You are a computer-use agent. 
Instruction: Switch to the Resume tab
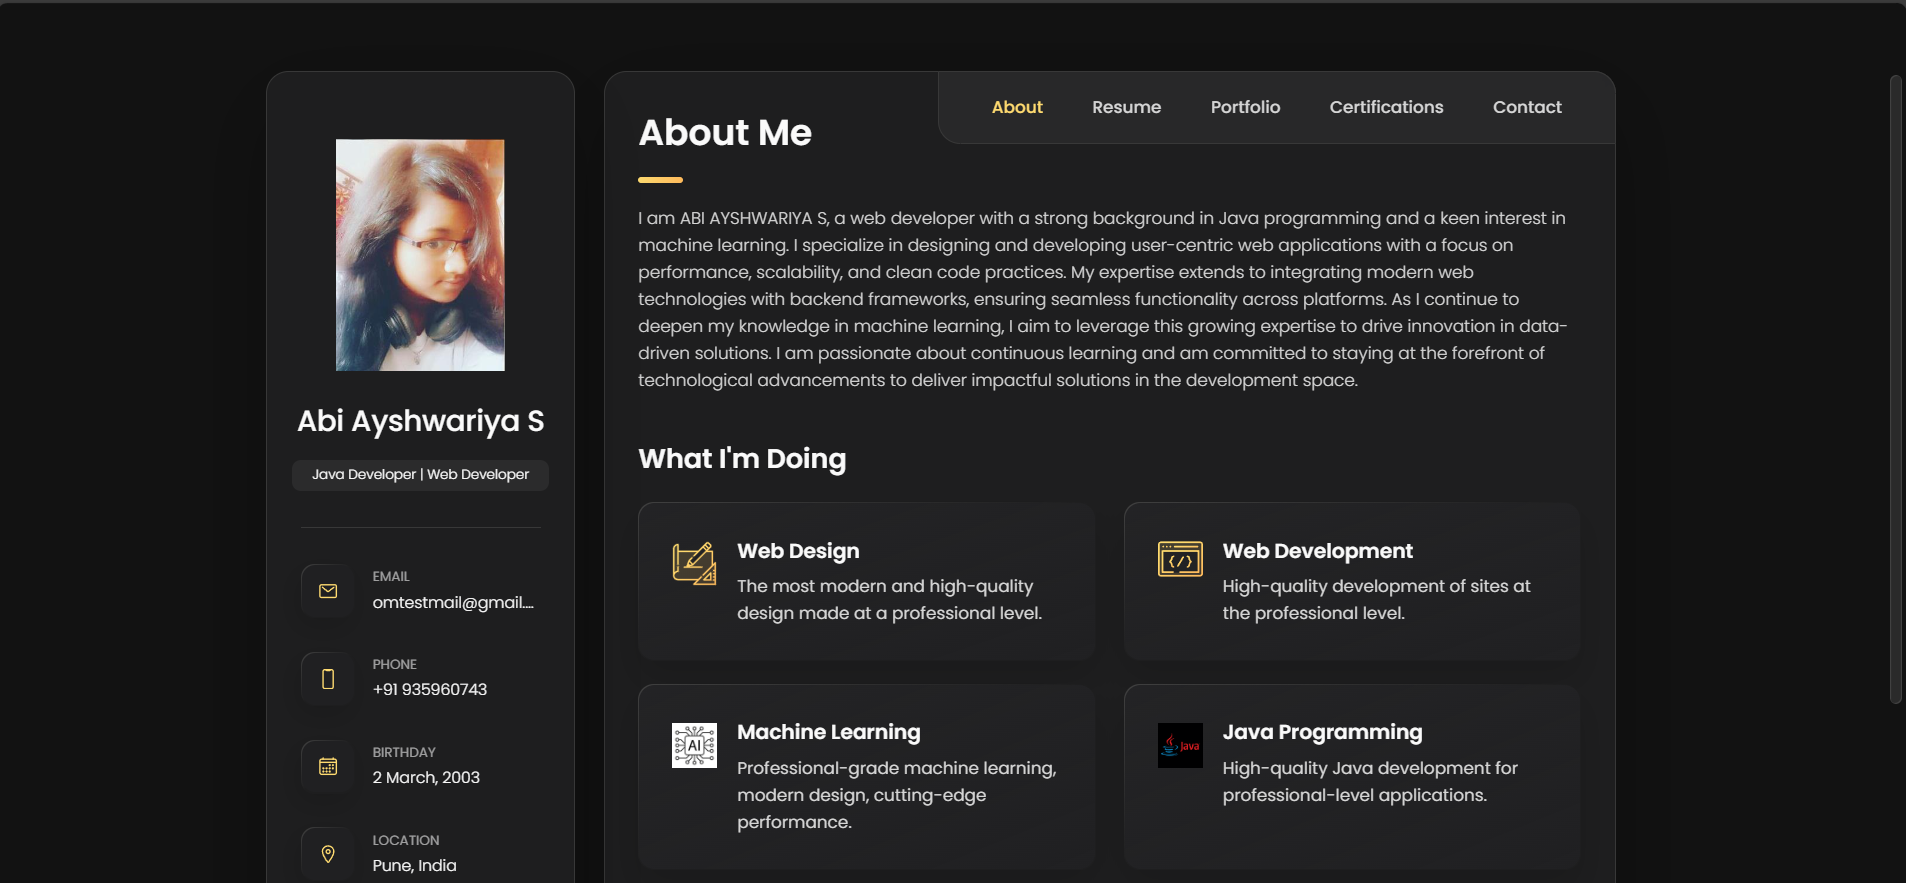pyautogui.click(x=1126, y=107)
